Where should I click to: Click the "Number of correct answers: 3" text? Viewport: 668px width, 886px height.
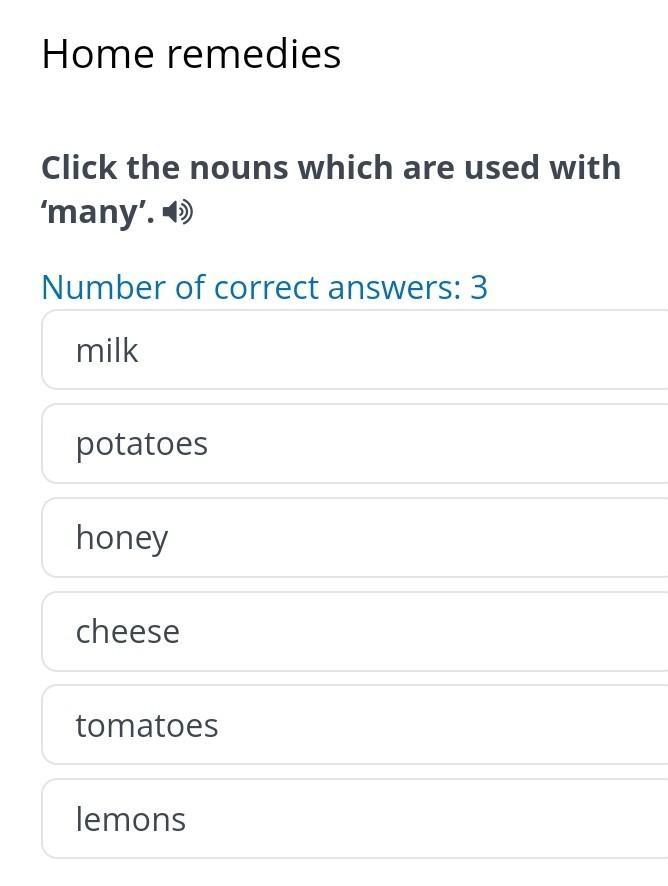264,287
